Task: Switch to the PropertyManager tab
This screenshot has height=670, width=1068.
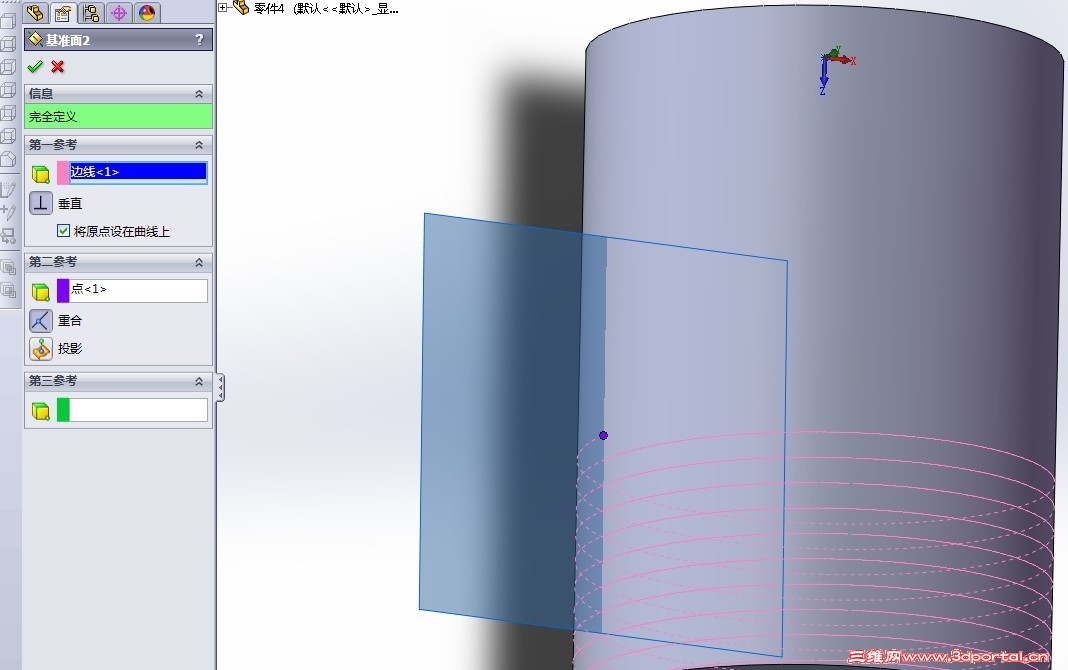Action: (x=63, y=12)
